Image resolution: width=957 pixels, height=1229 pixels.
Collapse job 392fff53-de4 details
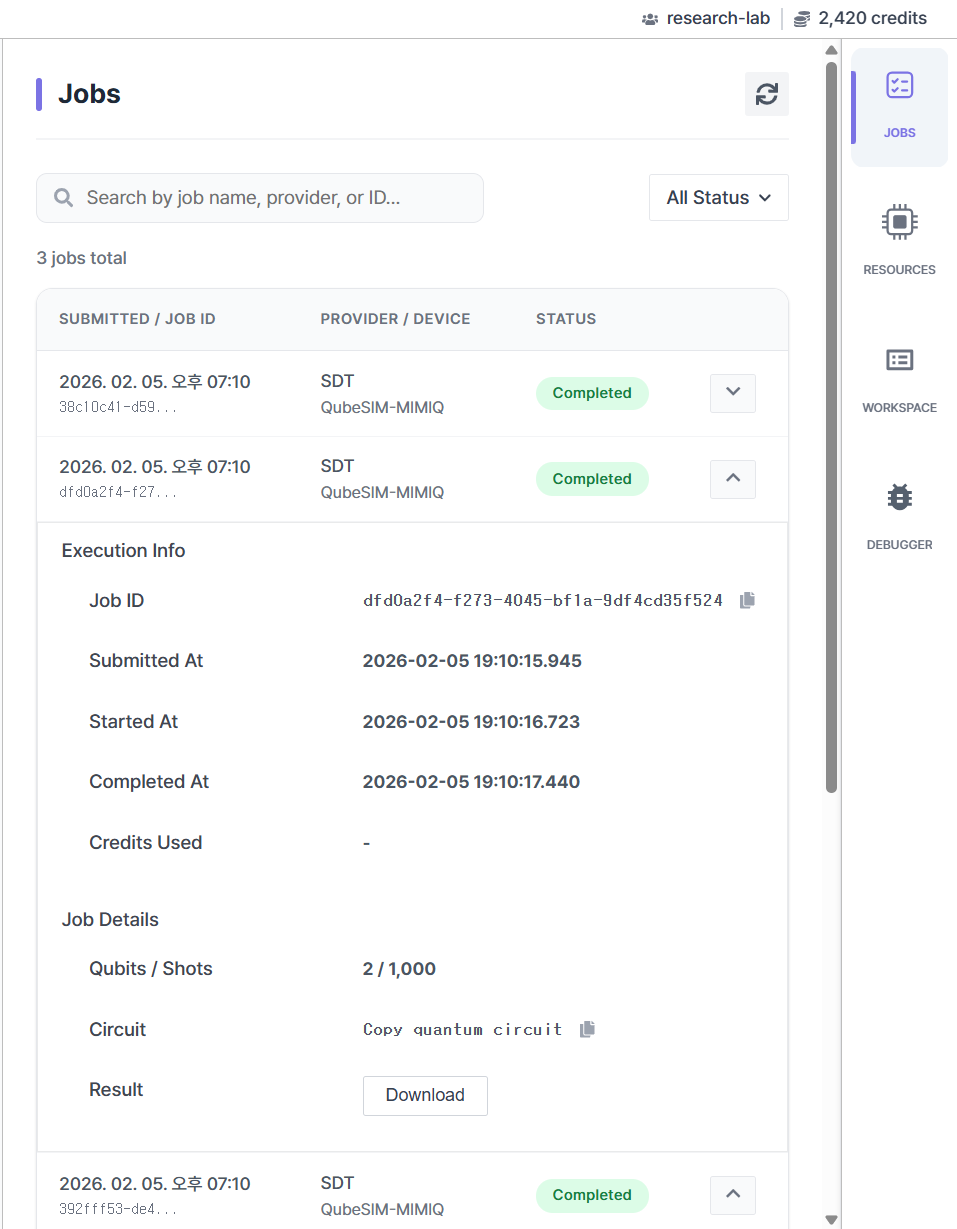732,1194
